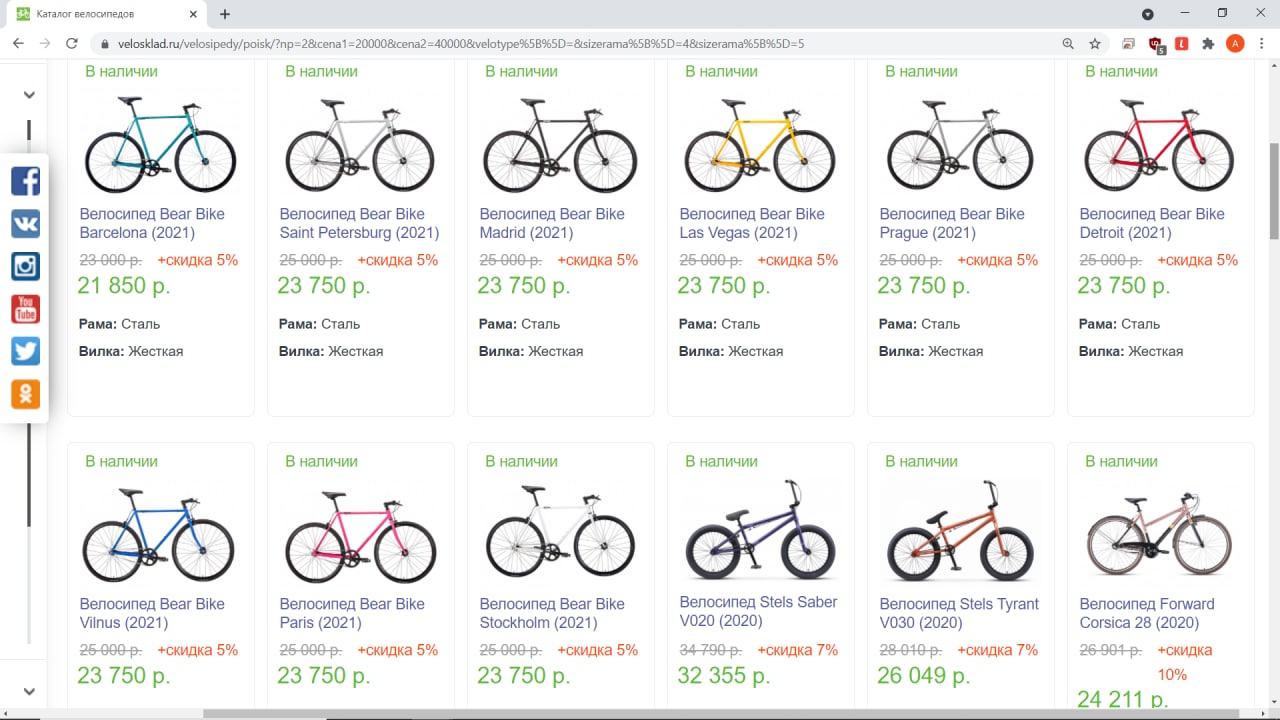
Task: Open the VK social icon
Action: (25, 224)
